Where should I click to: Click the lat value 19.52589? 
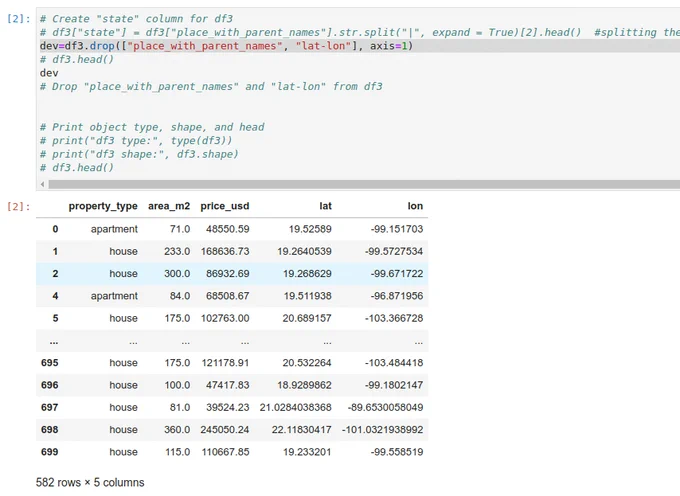(310, 229)
